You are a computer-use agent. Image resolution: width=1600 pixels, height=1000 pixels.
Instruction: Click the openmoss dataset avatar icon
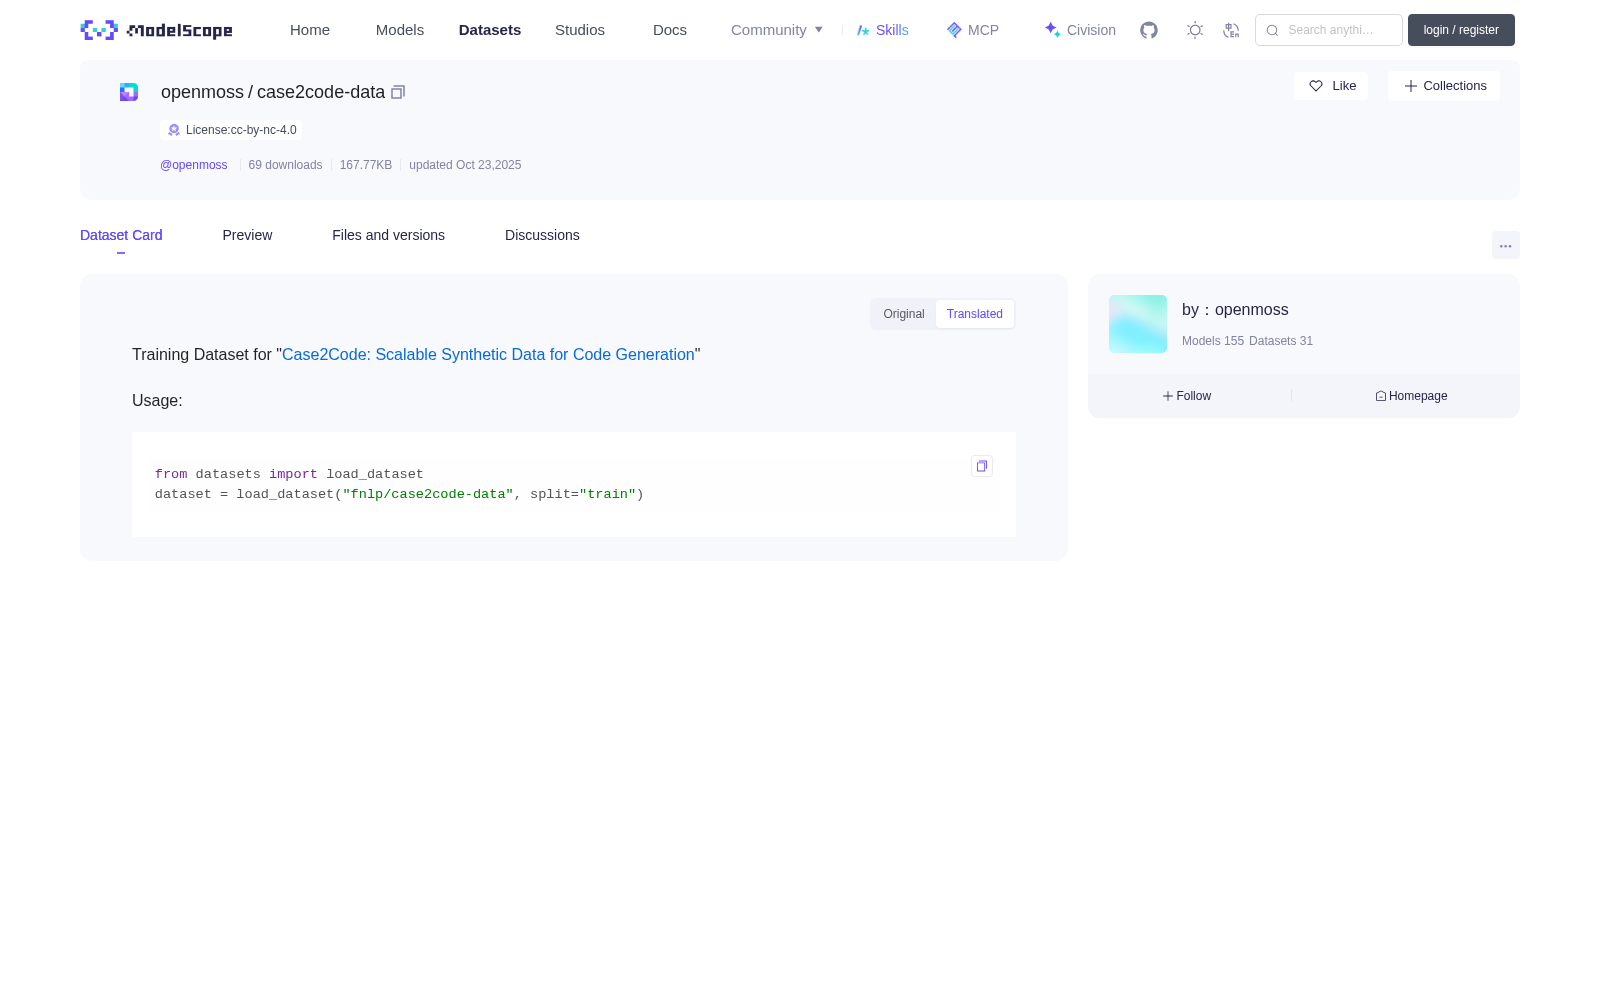[x=129, y=92]
